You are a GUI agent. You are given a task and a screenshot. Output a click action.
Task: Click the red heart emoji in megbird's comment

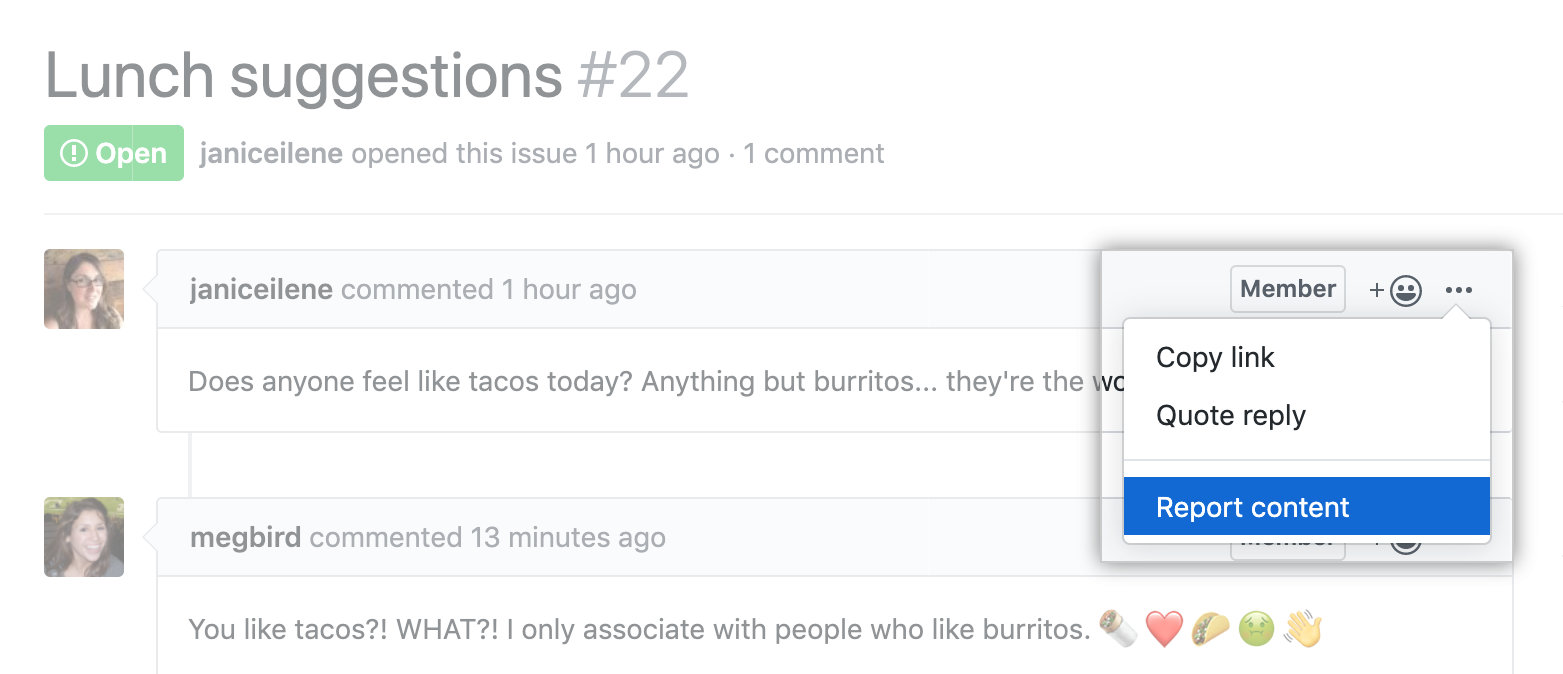click(x=1164, y=628)
